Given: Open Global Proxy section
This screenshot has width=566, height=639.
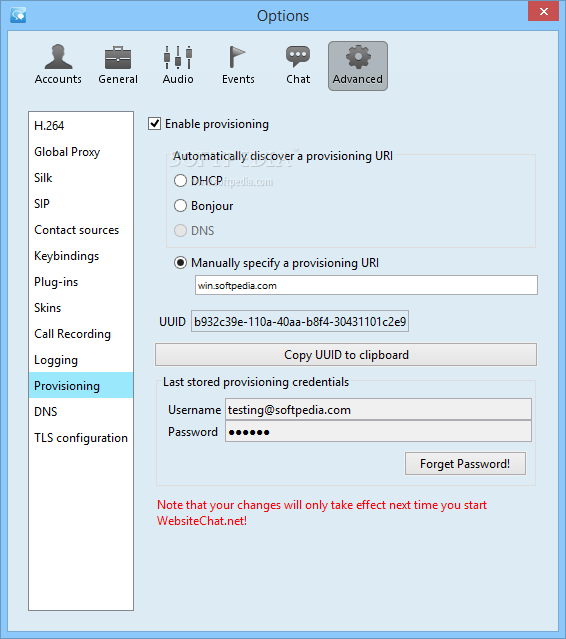Looking at the screenshot, I should pyautogui.click(x=81, y=152).
